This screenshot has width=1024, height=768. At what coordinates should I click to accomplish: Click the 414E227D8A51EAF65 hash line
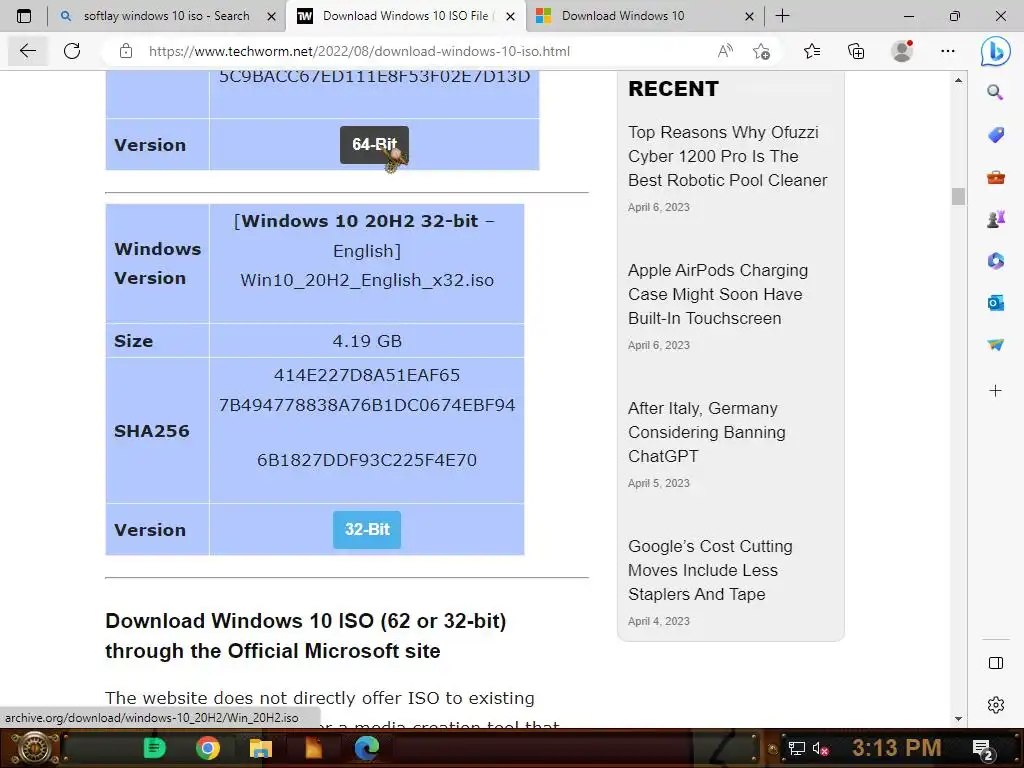coord(367,375)
